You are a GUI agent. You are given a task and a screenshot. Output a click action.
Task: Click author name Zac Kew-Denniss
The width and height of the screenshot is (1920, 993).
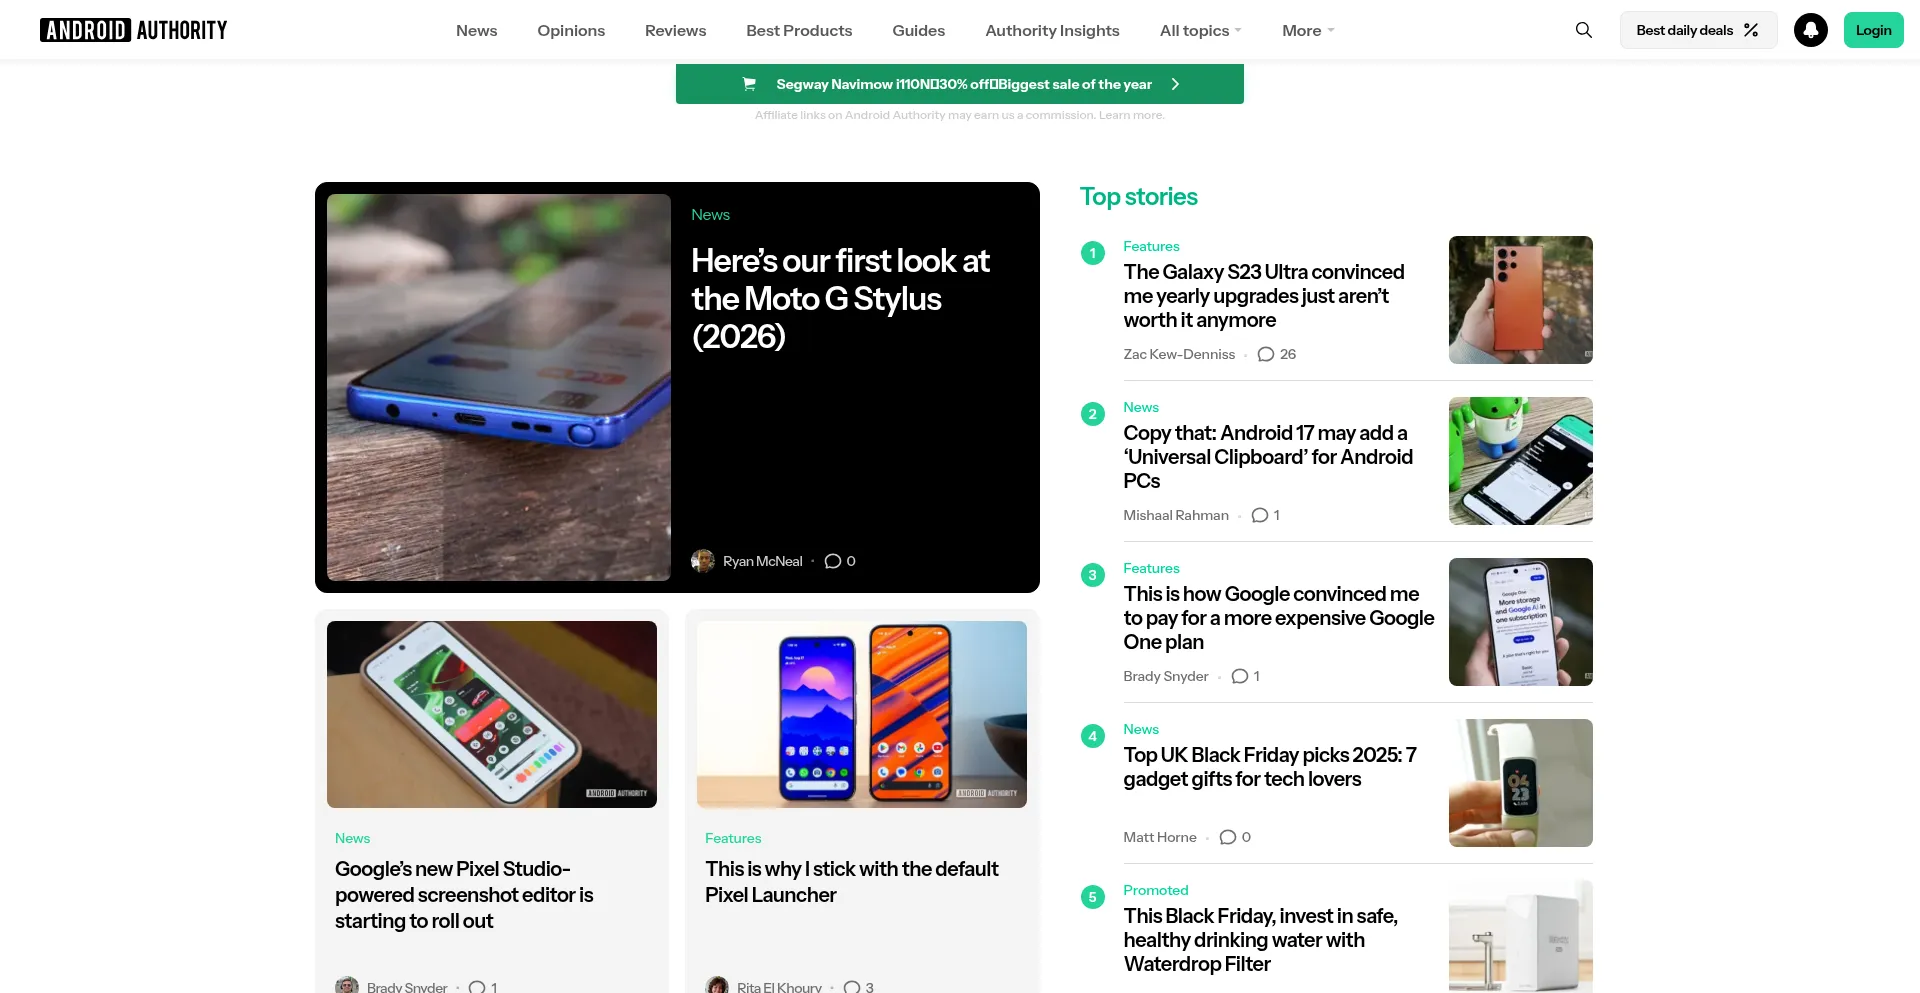(1179, 354)
